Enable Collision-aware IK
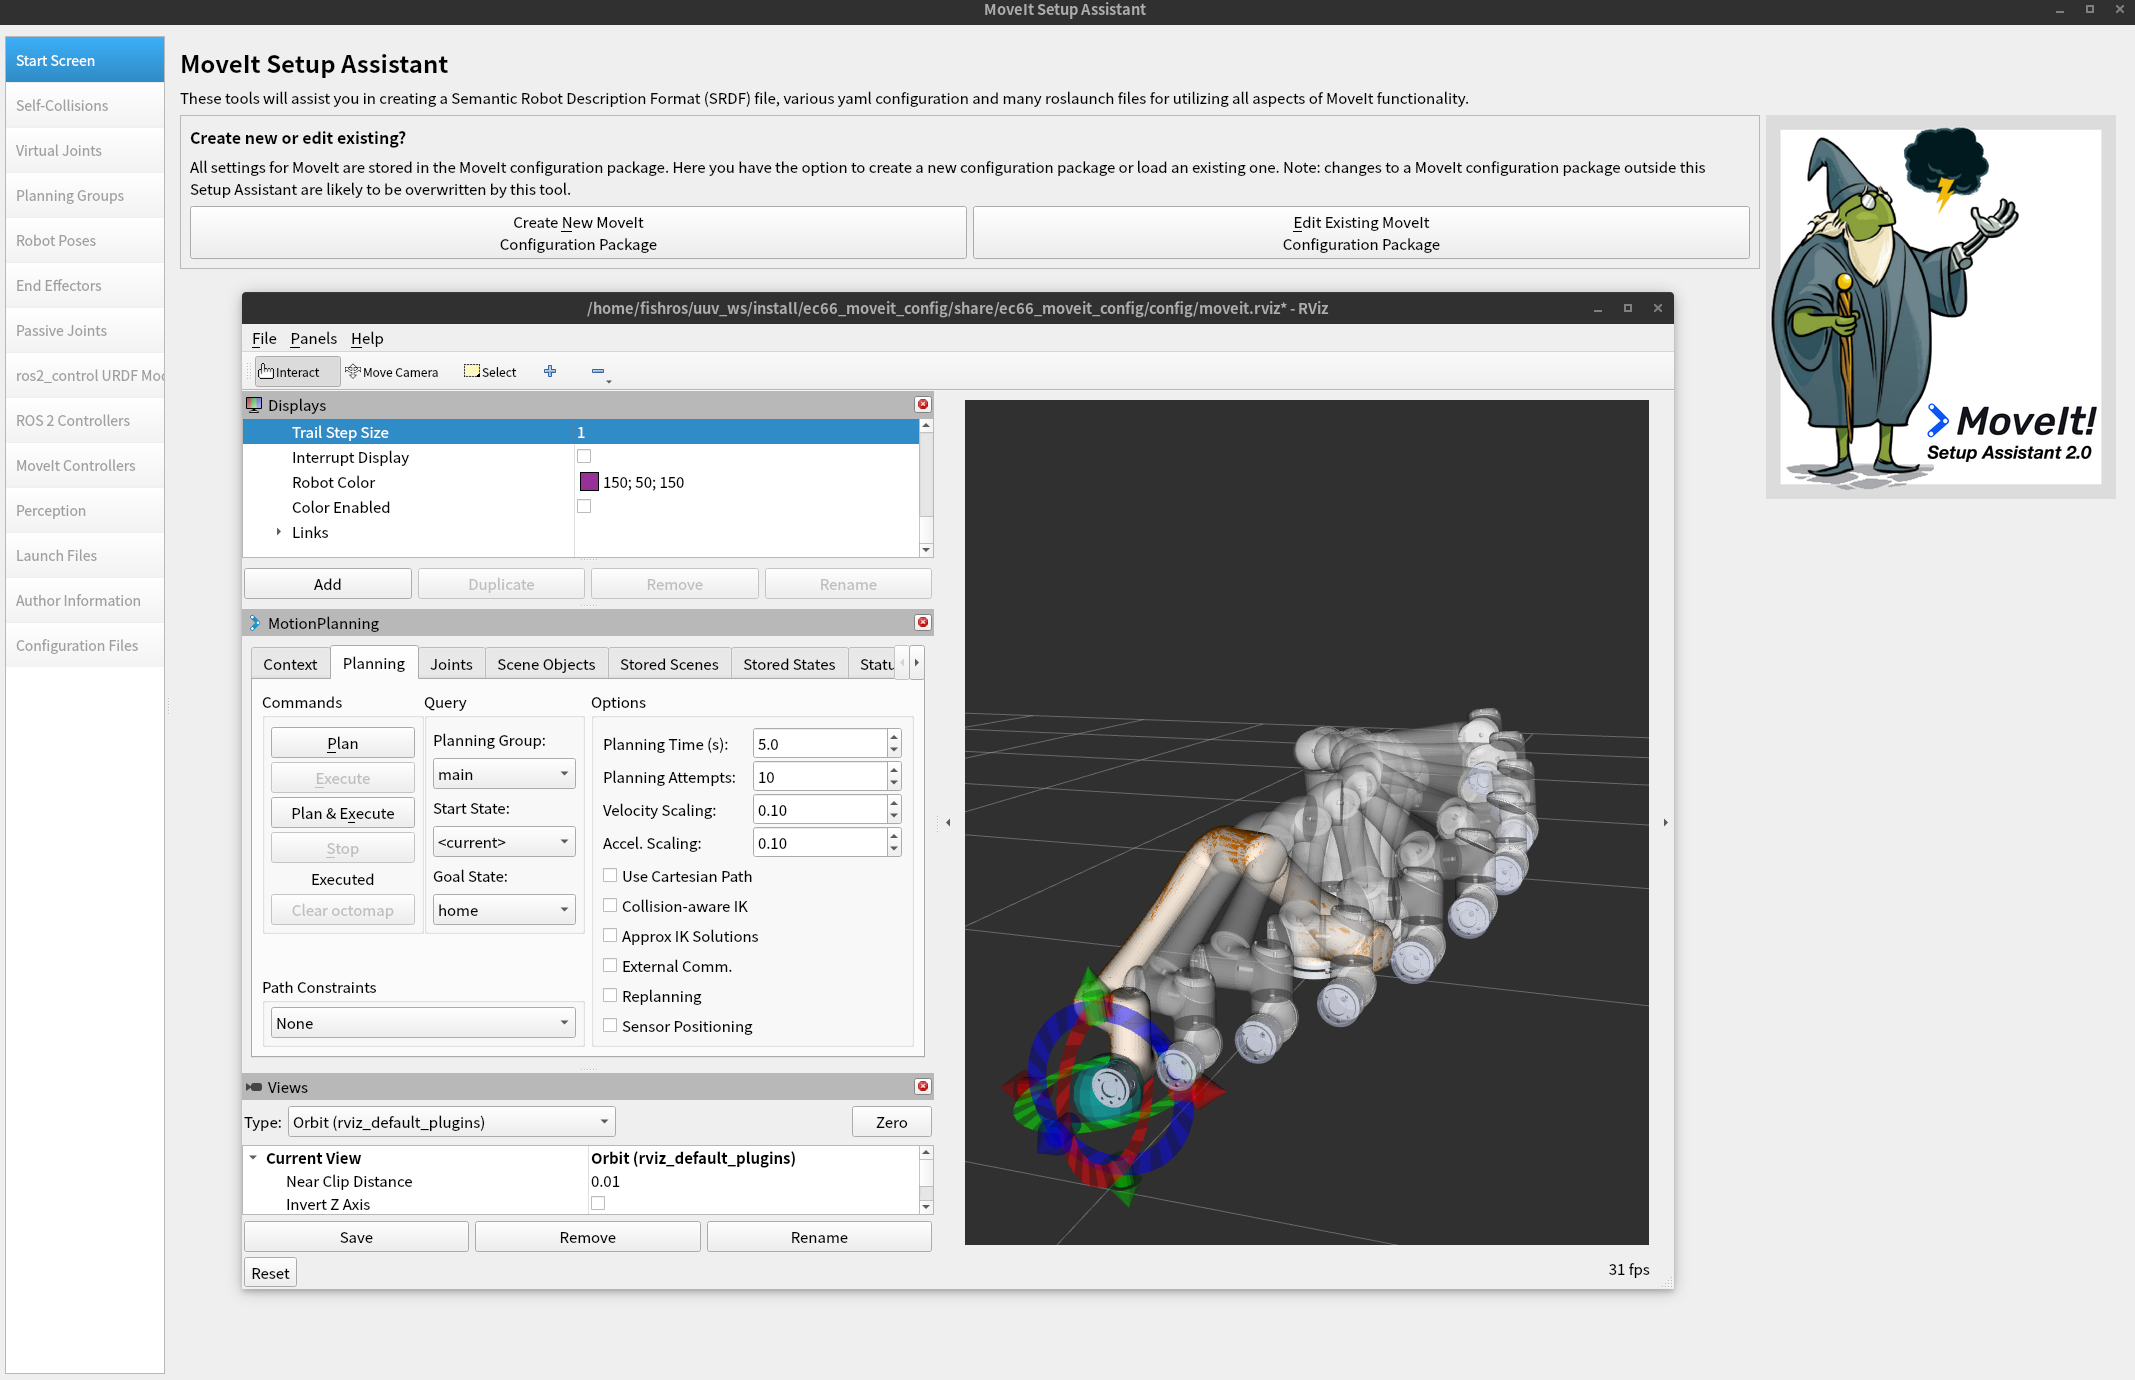Viewport: 2135px width, 1380px height. pos(610,905)
